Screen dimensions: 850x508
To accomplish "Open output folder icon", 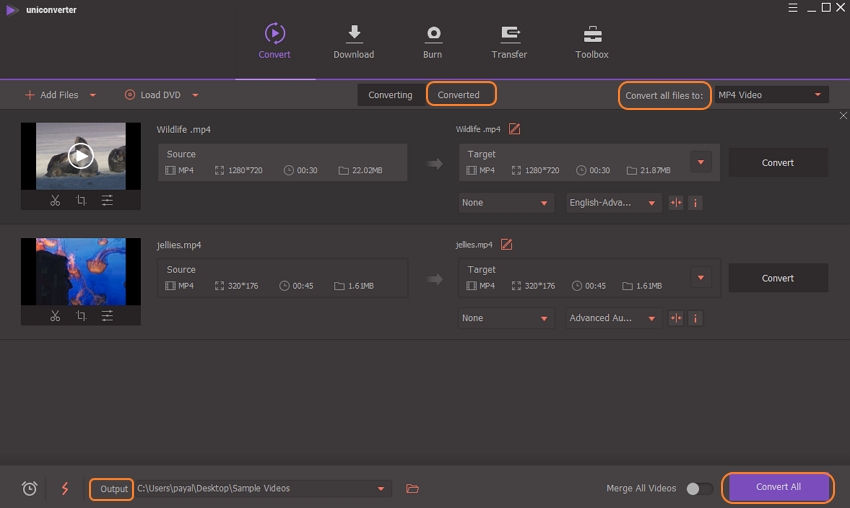I will (412, 488).
